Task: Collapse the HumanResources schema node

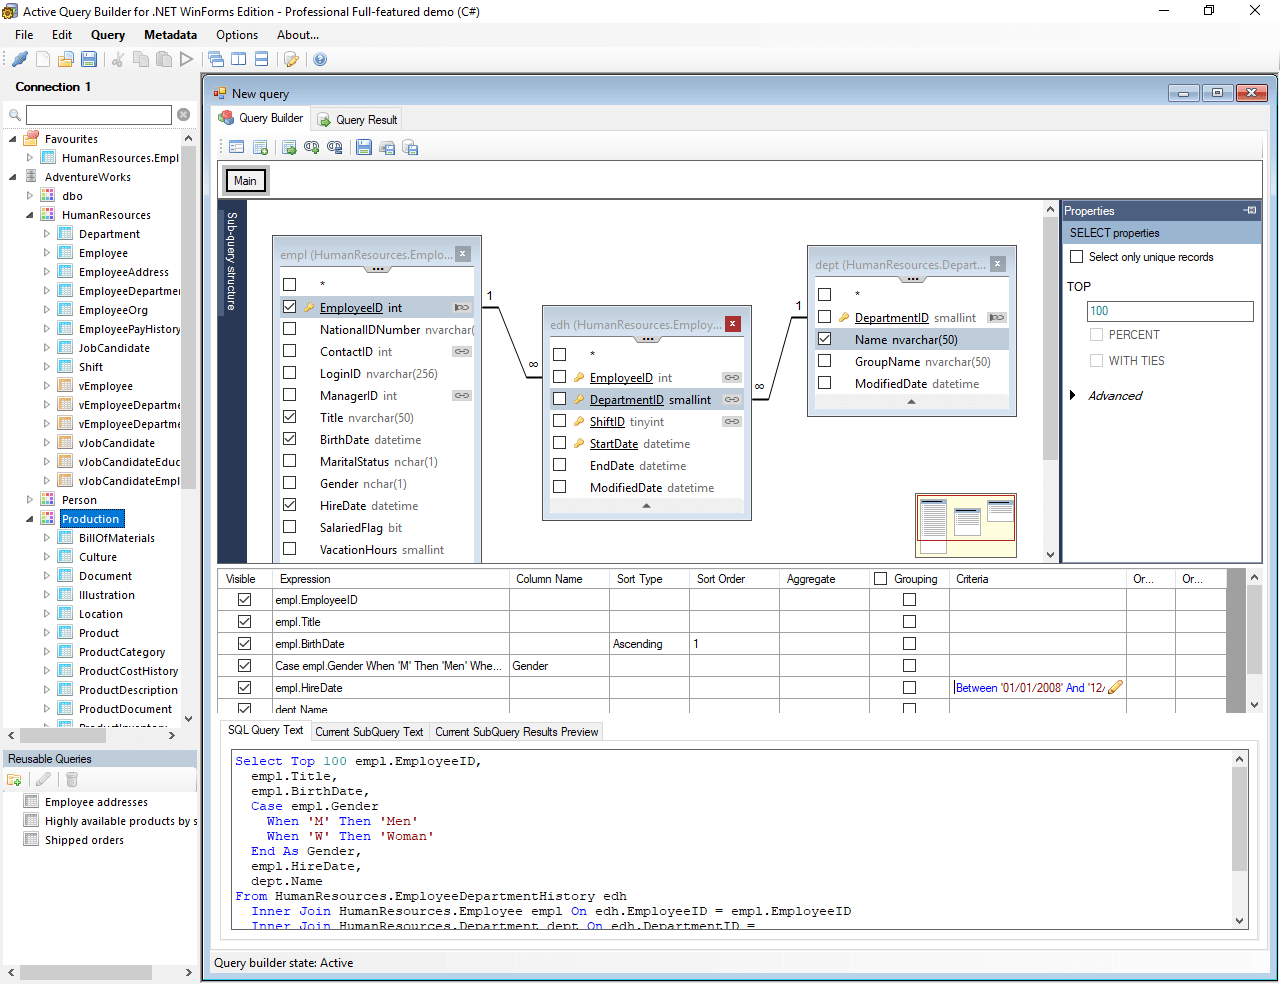Action: [30, 215]
